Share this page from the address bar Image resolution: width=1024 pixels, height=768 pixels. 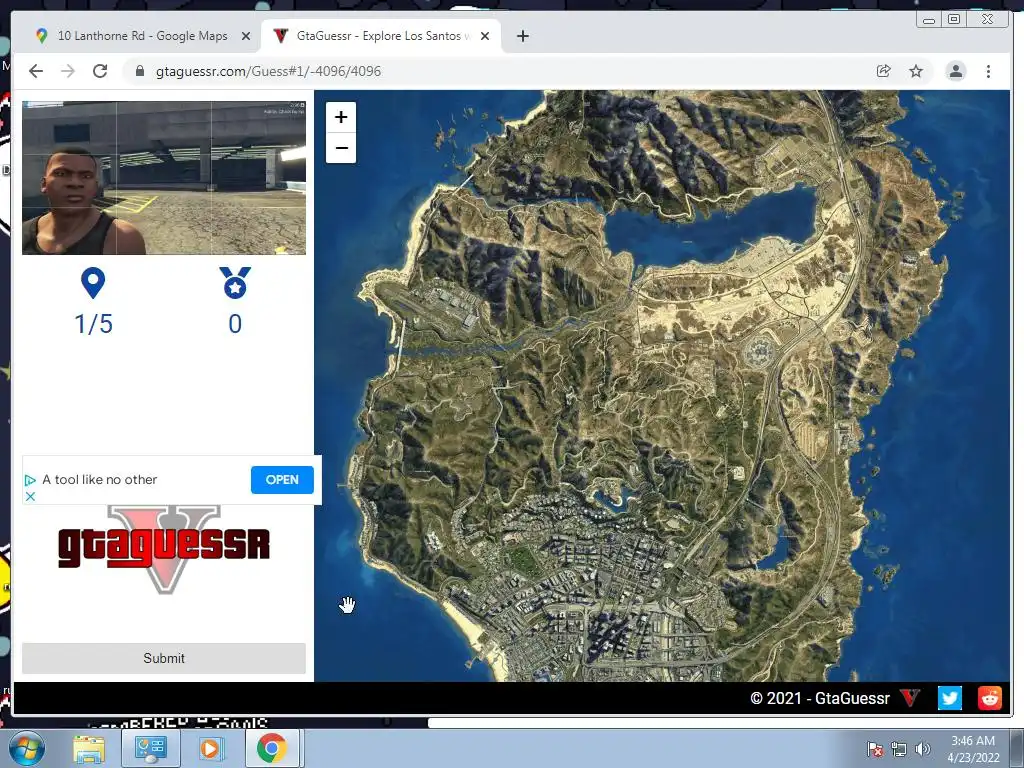coord(884,71)
